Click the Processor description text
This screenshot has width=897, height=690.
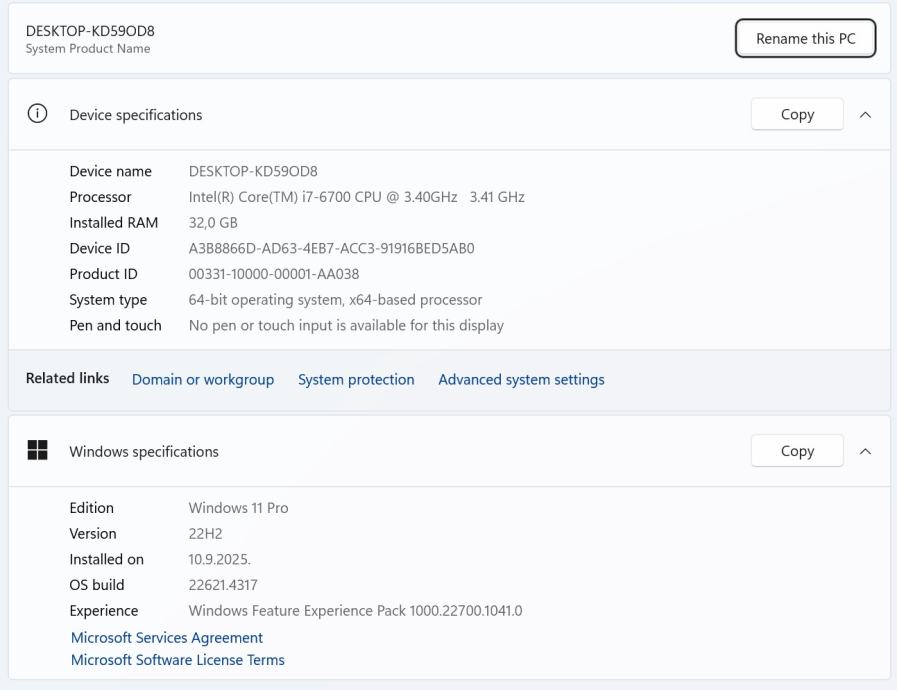point(357,197)
